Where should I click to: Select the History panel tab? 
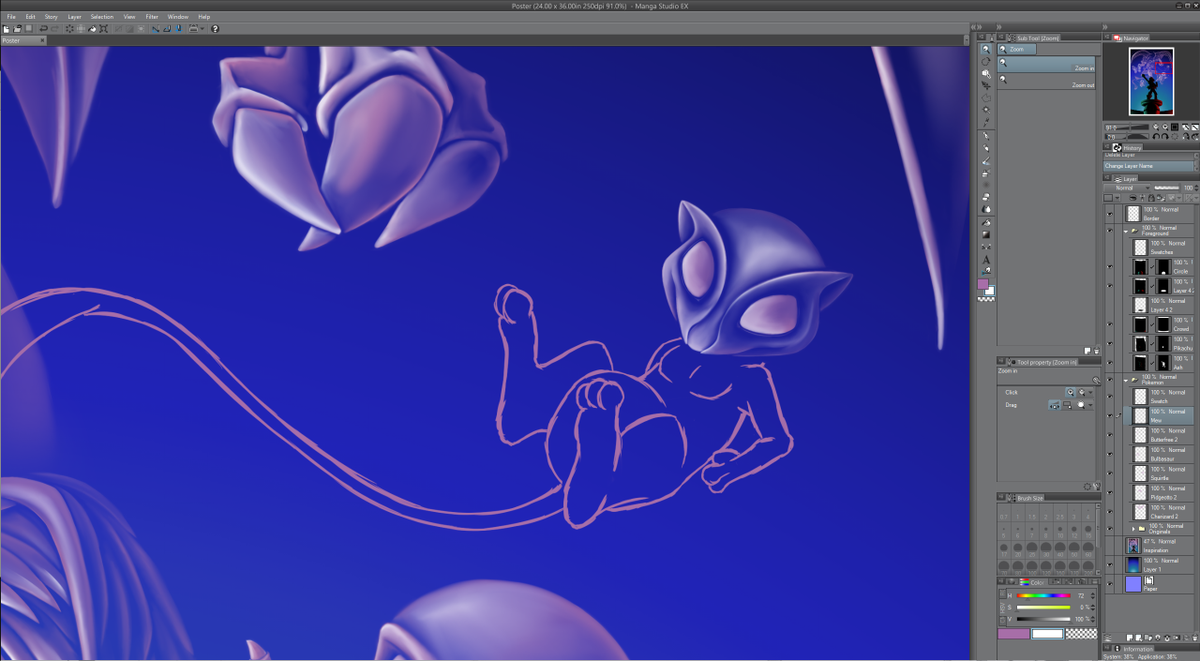pos(1127,147)
